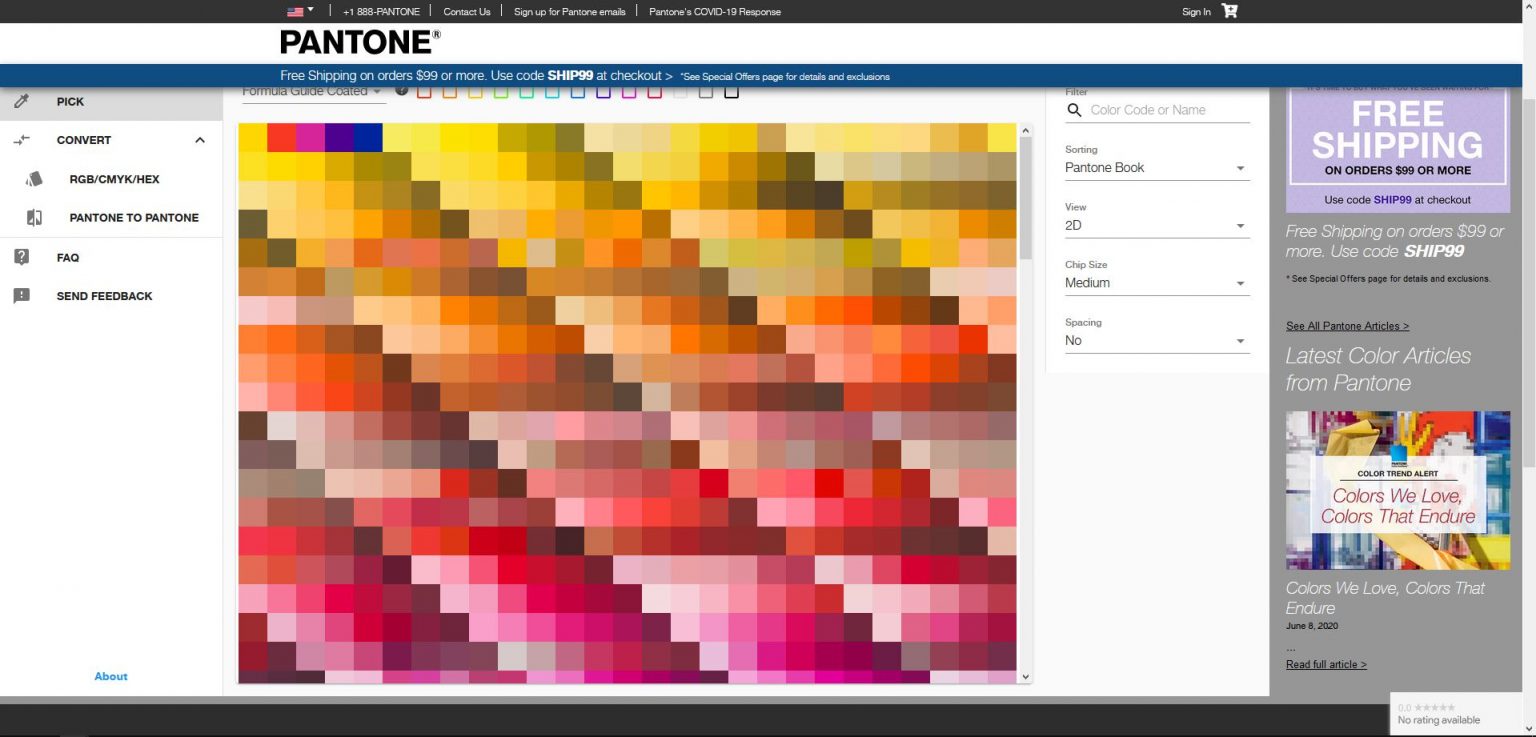Screen dimensions: 1536x737
Task: Toggle the black color filter
Action: click(x=731, y=91)
